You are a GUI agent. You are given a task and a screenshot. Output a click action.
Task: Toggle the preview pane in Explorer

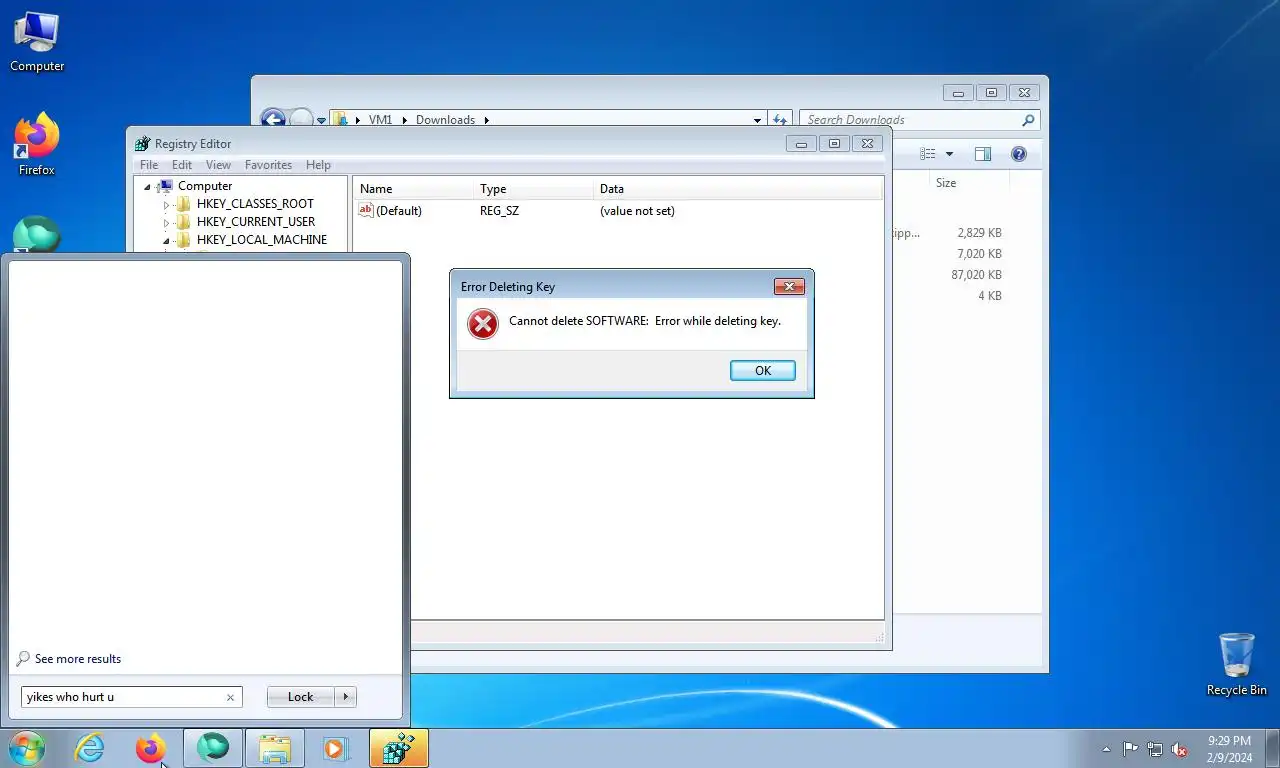[983, 154]
